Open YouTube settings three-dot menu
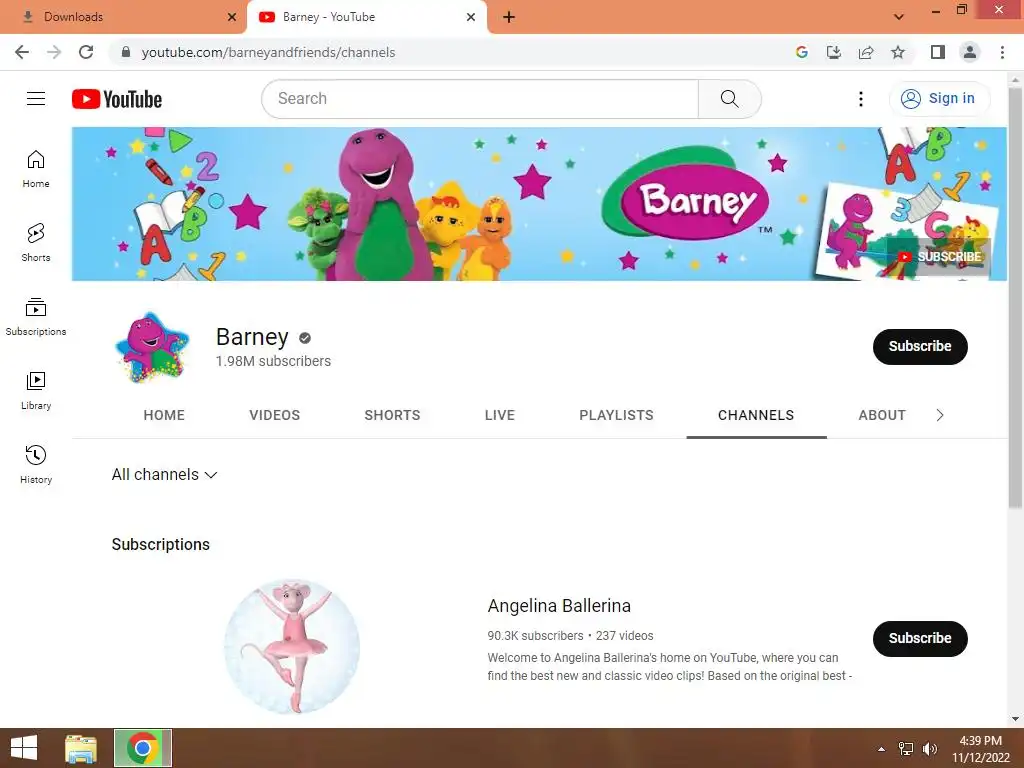This screenshot has width=1024, height=768. pyautogui.click(x=861, y=99)
